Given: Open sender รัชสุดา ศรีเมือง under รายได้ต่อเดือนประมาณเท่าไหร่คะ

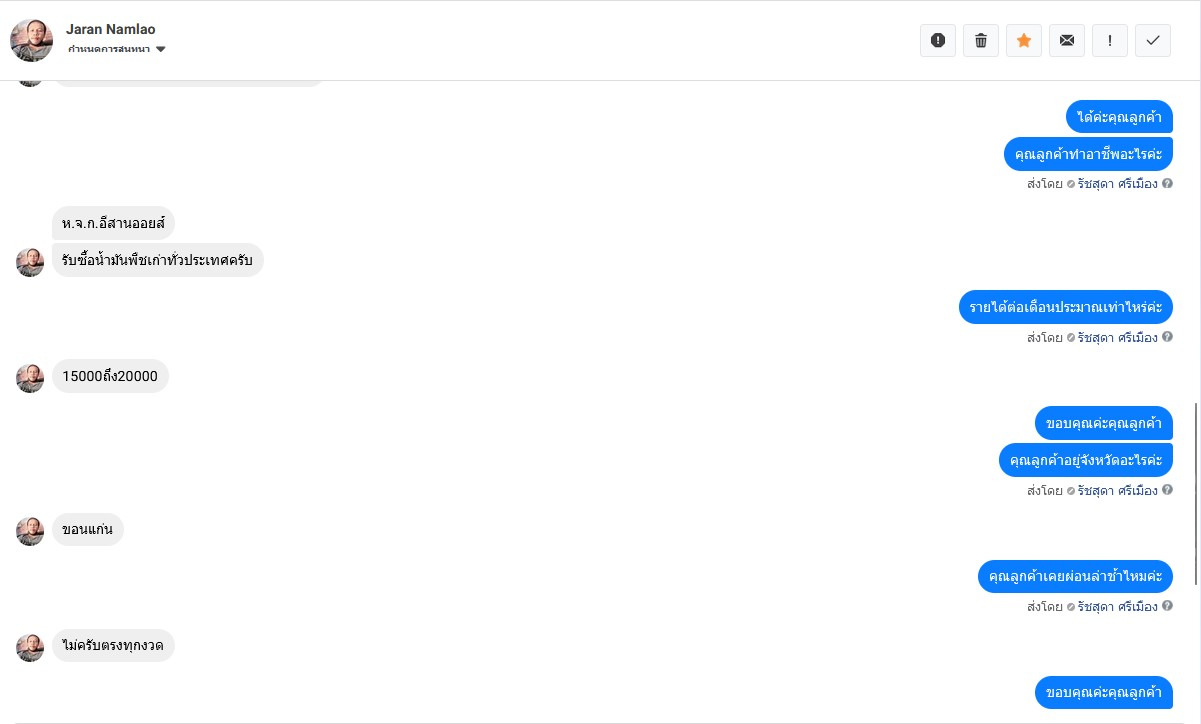Looking at the screenshot, I should pos(1117,337).
